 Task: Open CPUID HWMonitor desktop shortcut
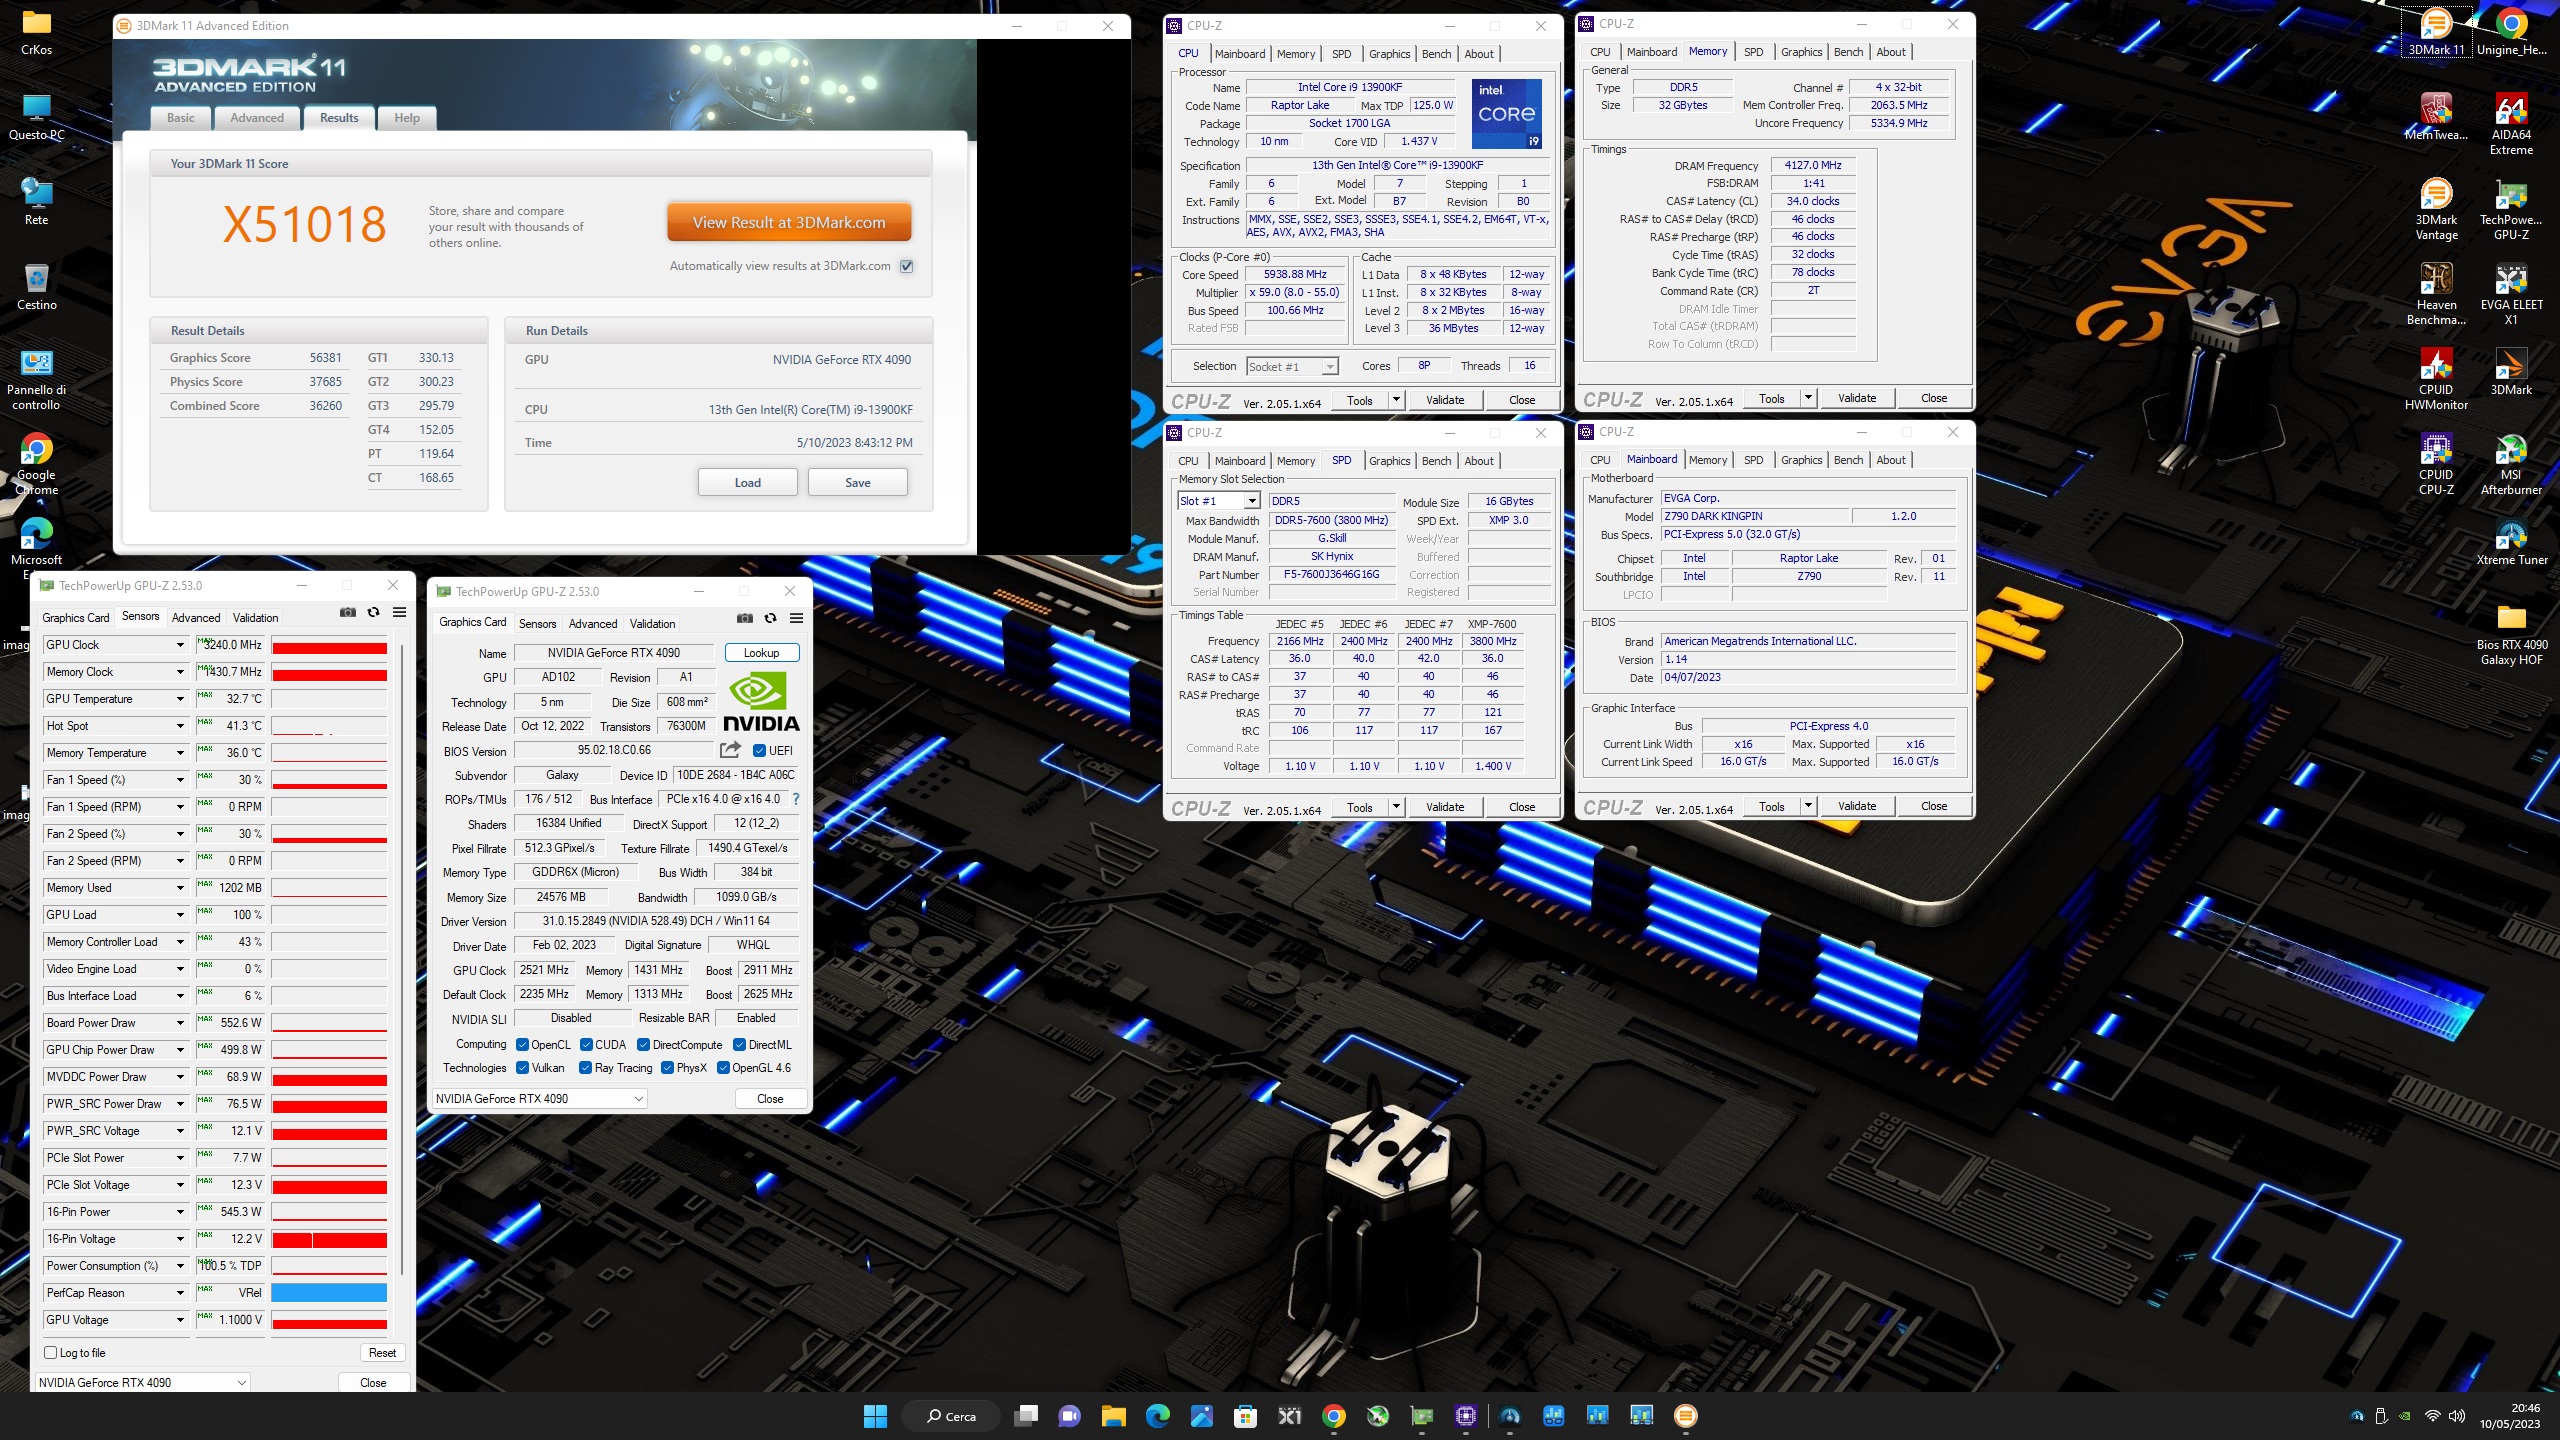(2436, 379)
